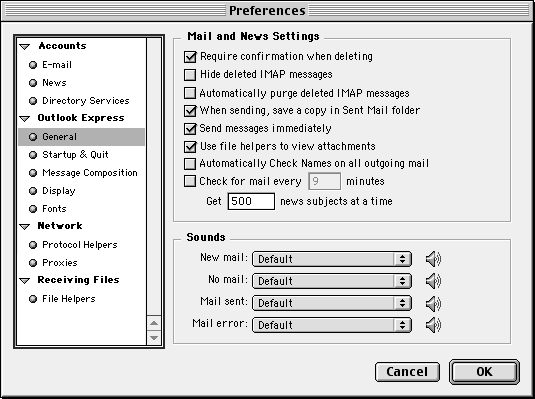Collapse the Accounts section triangle

[x=25, y=47]
